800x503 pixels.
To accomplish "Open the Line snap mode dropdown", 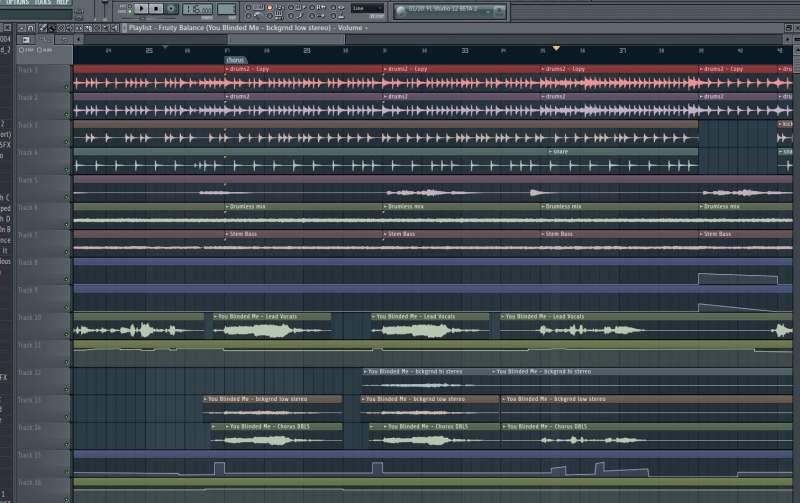I will pos(366,9).
